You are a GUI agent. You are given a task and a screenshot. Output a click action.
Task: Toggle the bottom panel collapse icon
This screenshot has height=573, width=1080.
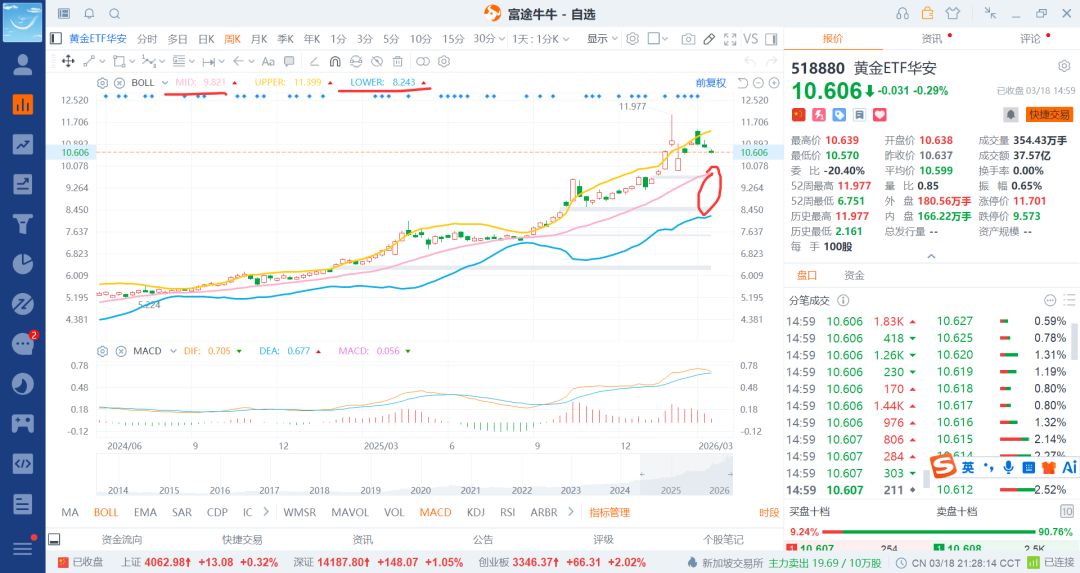pyautogui.click(x=54, y=539)
